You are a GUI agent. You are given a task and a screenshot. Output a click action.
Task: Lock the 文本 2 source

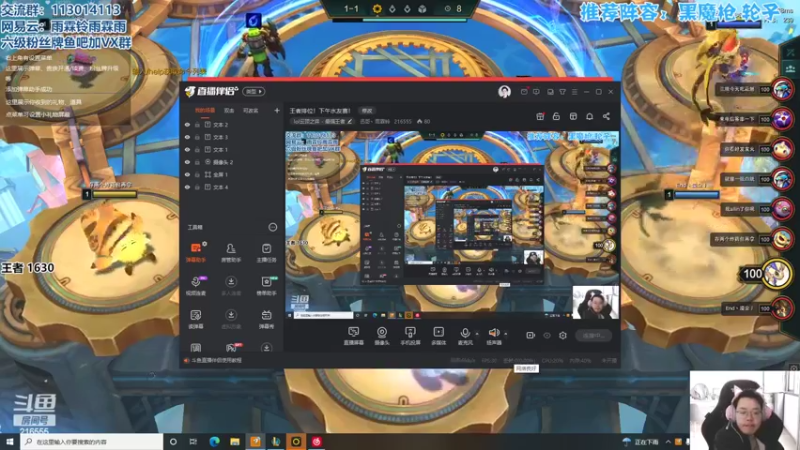(x=197, y=124)
